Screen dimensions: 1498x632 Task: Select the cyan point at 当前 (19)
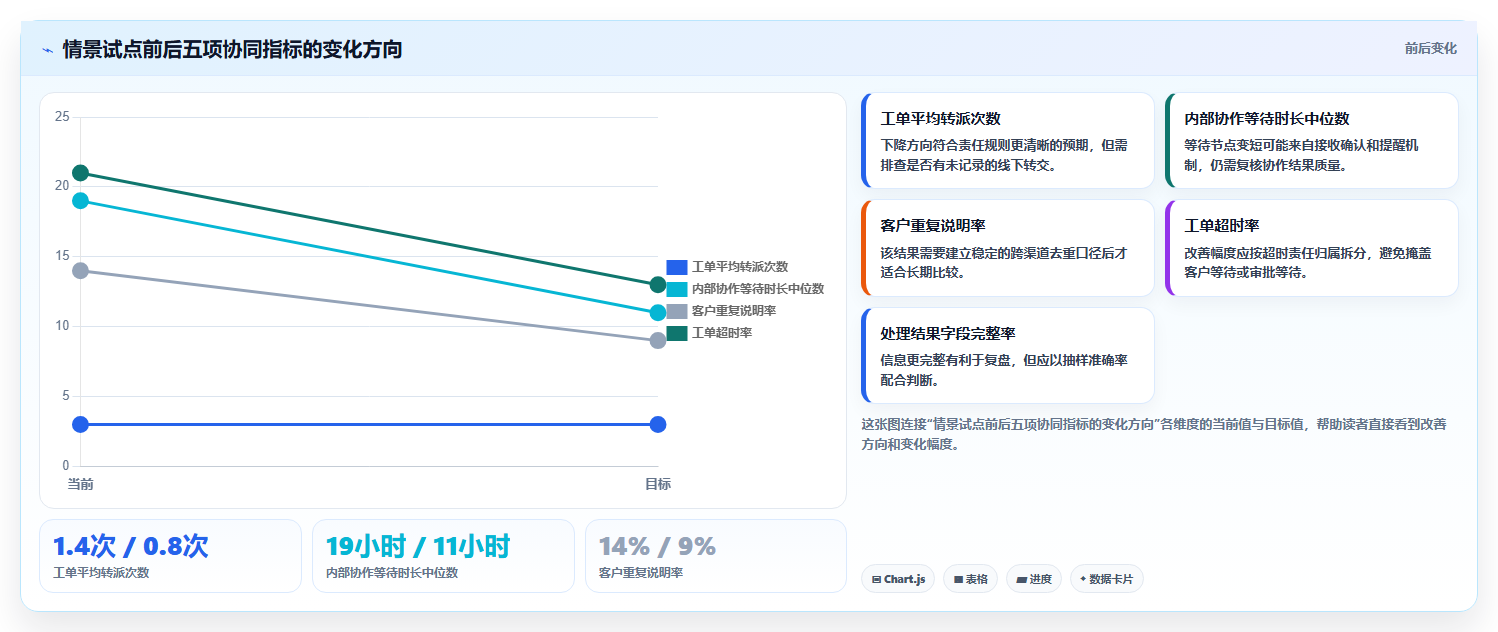pyautogui.click(x=81, y=201)
